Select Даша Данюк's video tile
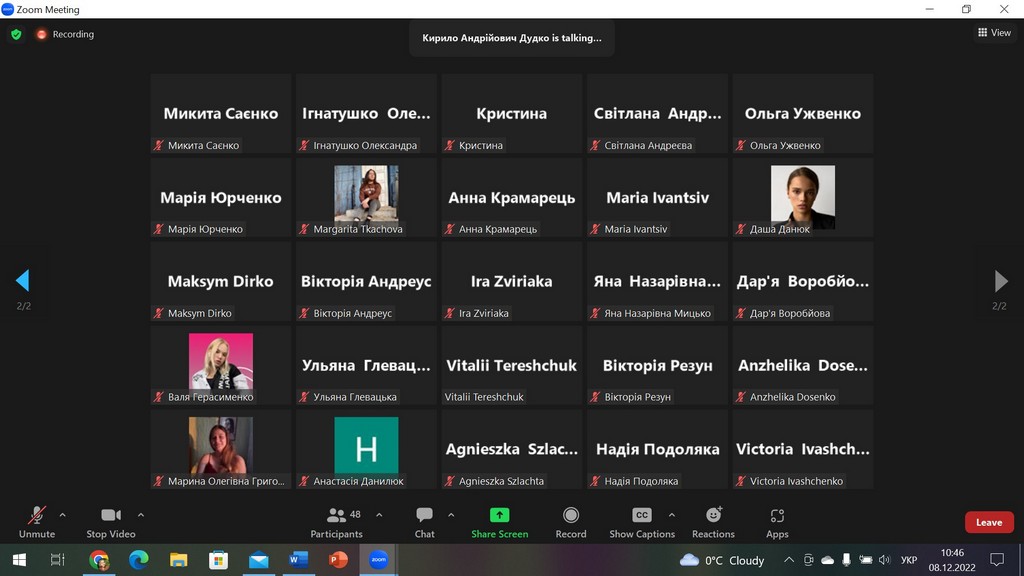This screenshot has width=1024, height=576. [x=802, y=197]
